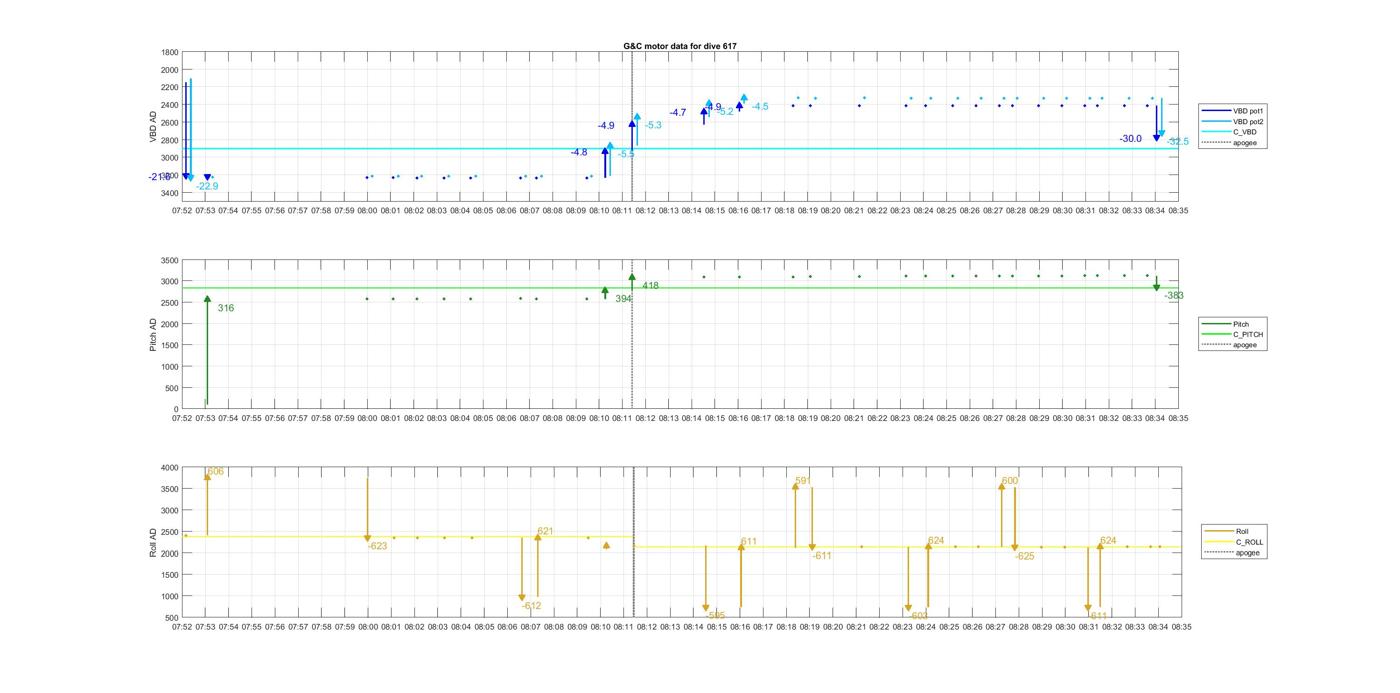Click the '1800' y-axis tick in VBD plot
This screenshot has width=1400, height=693.
[x=169, y=52]
